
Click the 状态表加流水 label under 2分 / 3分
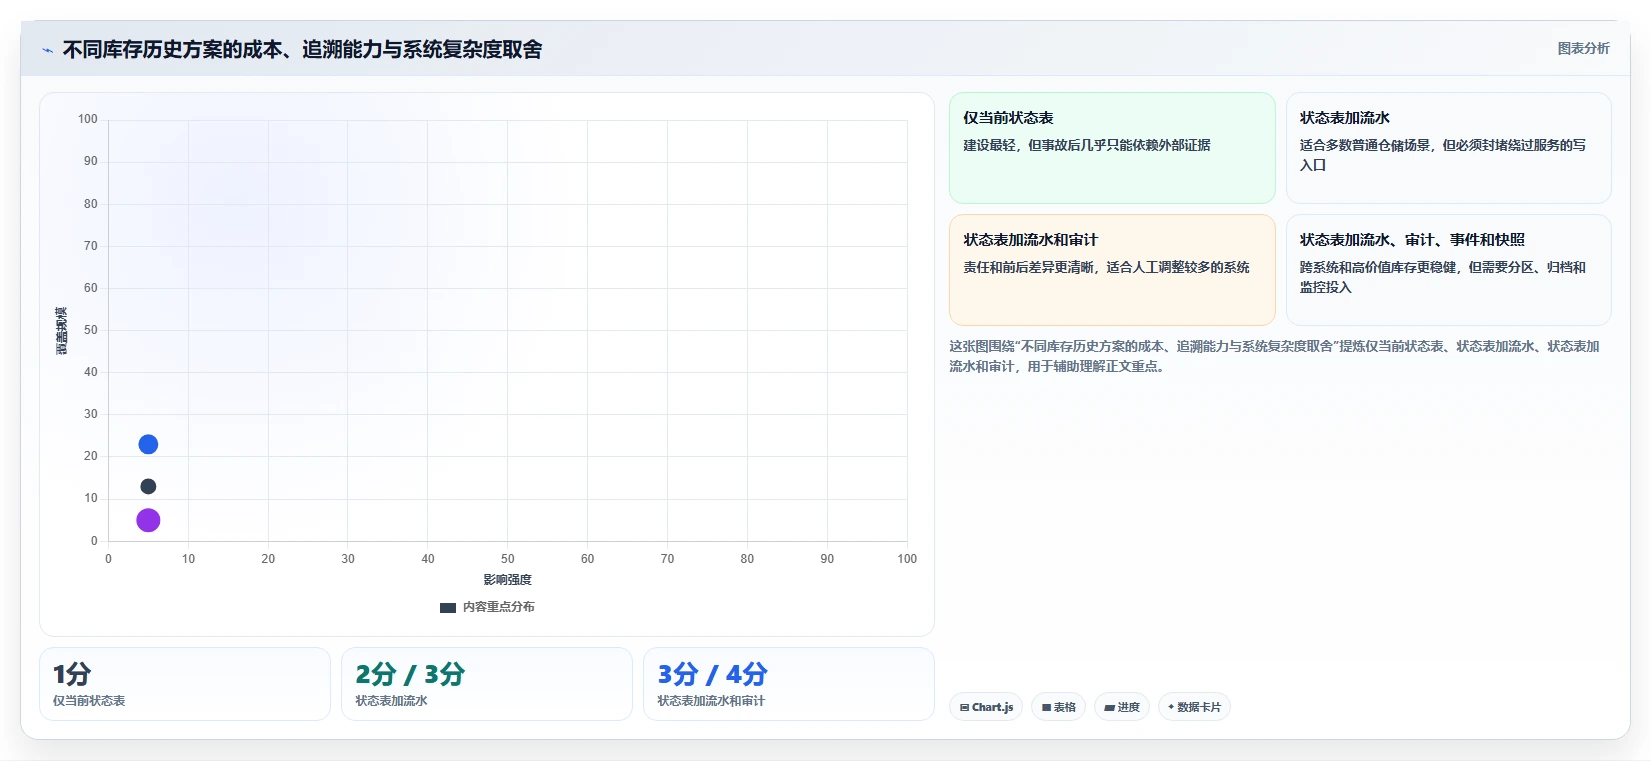point(391,701)
